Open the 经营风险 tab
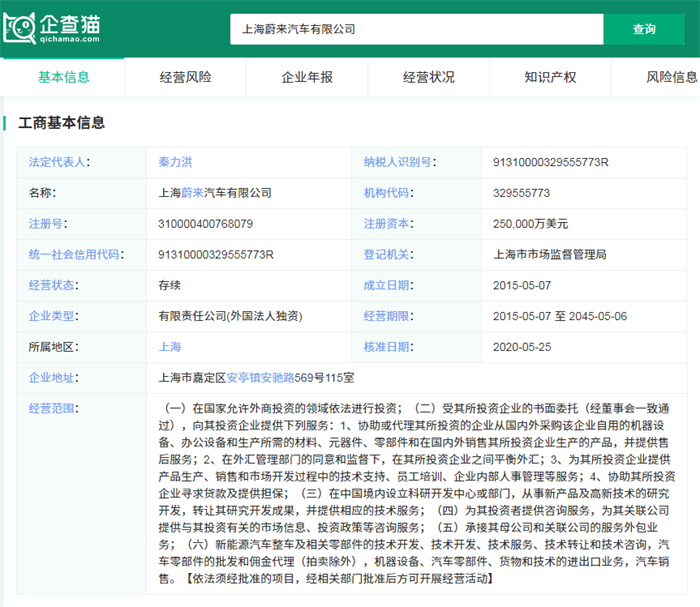The height and width of the screenshot is (607, 700). point(185,77)
